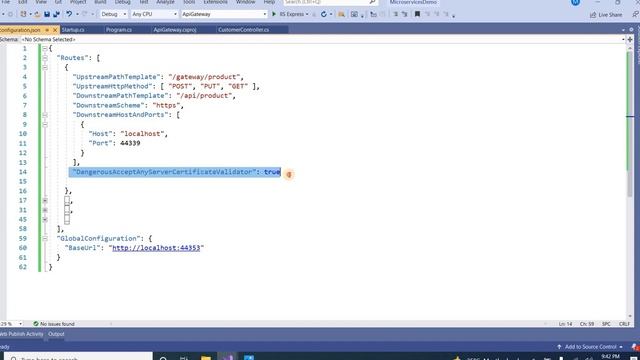Open File Explorer from the taskbar
640x360 pixels.
(x=206, y=358)
